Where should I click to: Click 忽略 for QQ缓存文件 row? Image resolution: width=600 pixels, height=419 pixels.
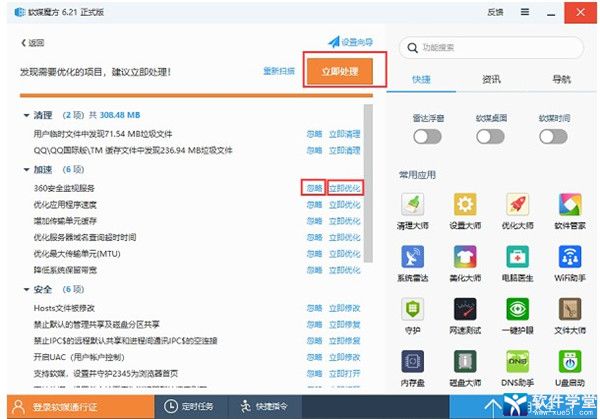(315, 150)
